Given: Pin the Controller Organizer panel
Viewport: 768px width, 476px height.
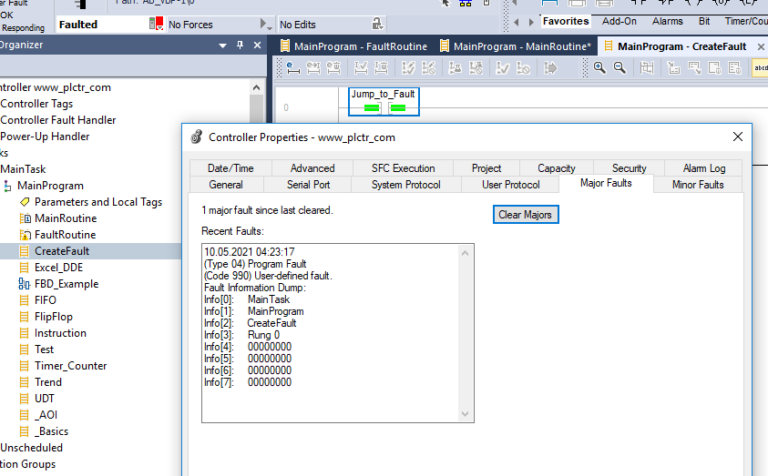Looking at the screenshot, I should pos(240,46).
